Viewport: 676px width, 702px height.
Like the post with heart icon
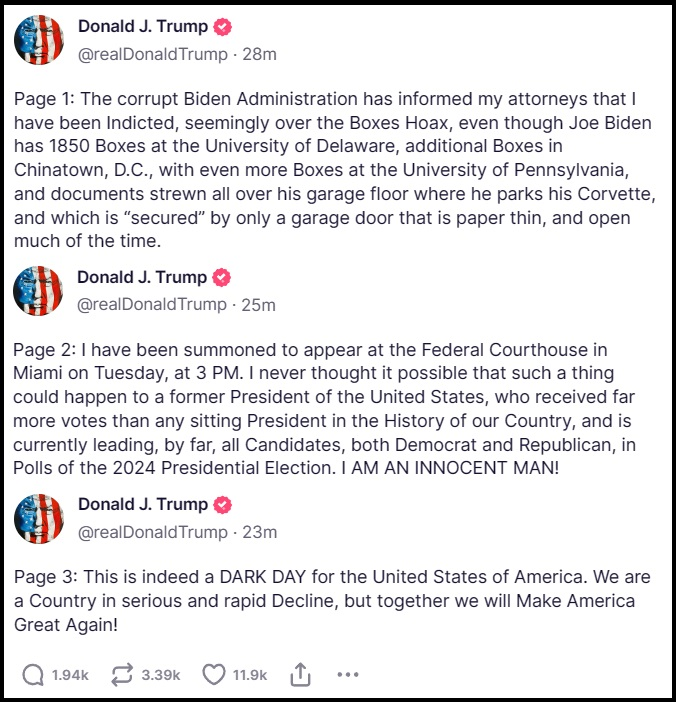(x=214, y=675)
